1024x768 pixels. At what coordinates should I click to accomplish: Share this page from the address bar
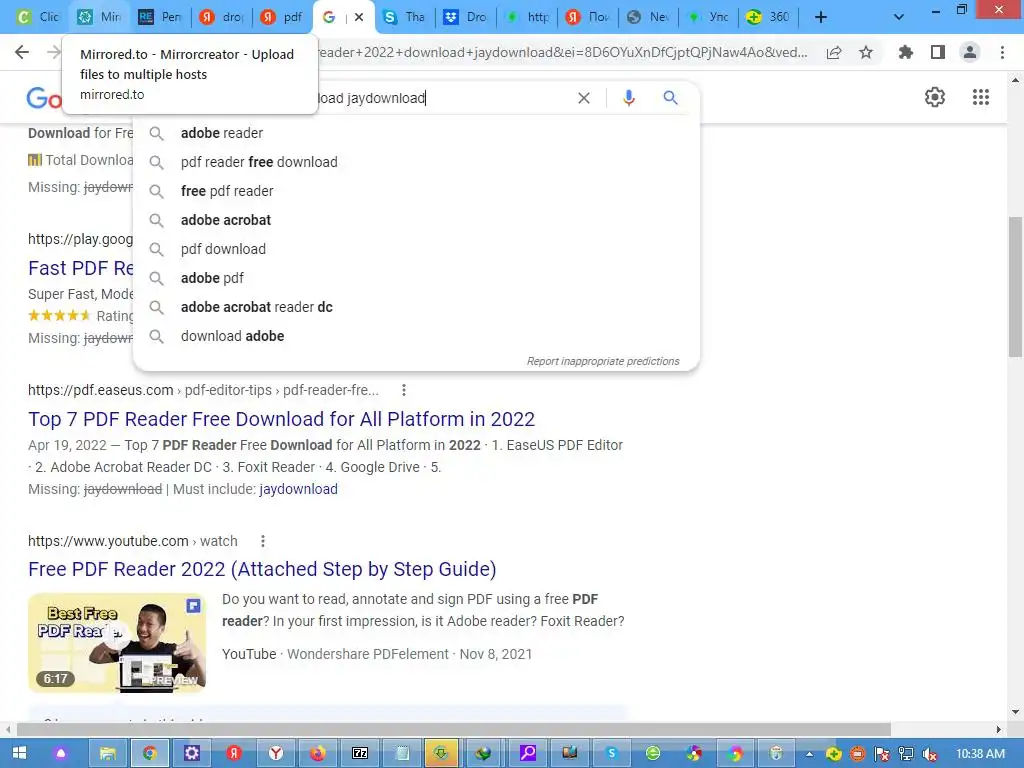point(834,52)
